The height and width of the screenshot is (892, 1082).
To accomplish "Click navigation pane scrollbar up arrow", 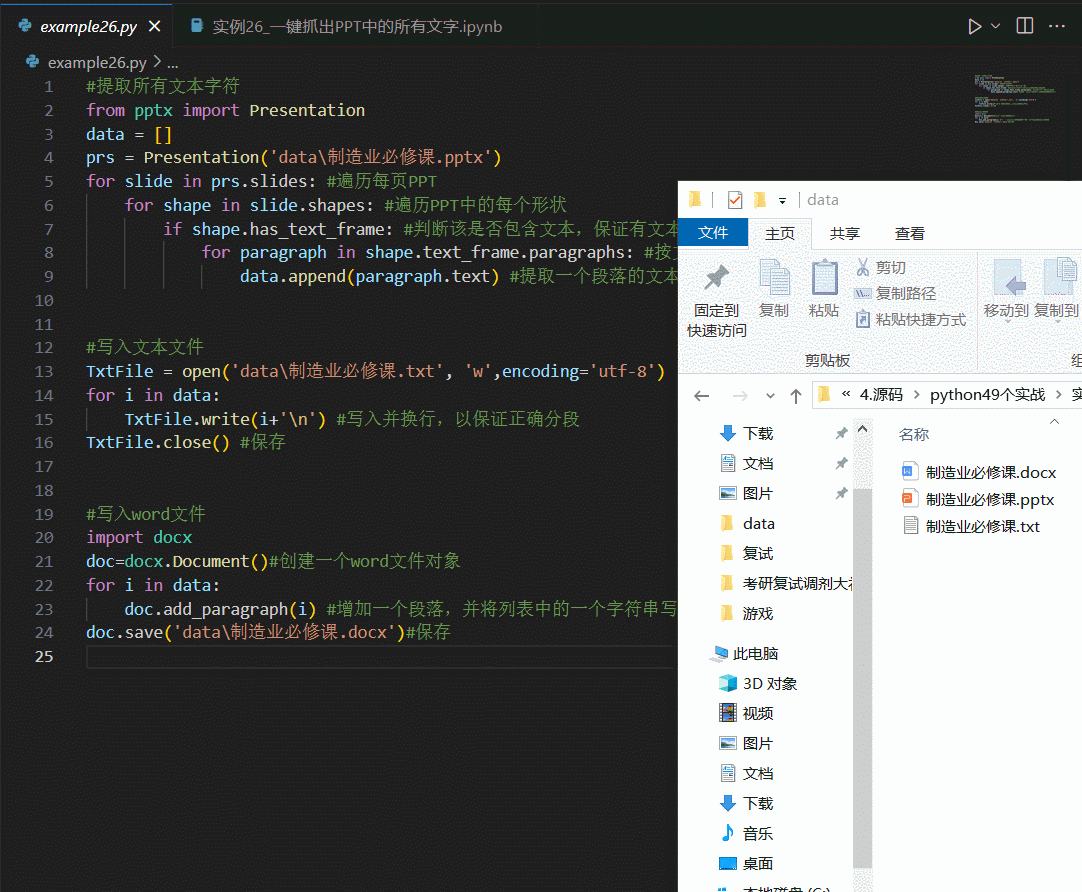I will (x=863, y=429).
